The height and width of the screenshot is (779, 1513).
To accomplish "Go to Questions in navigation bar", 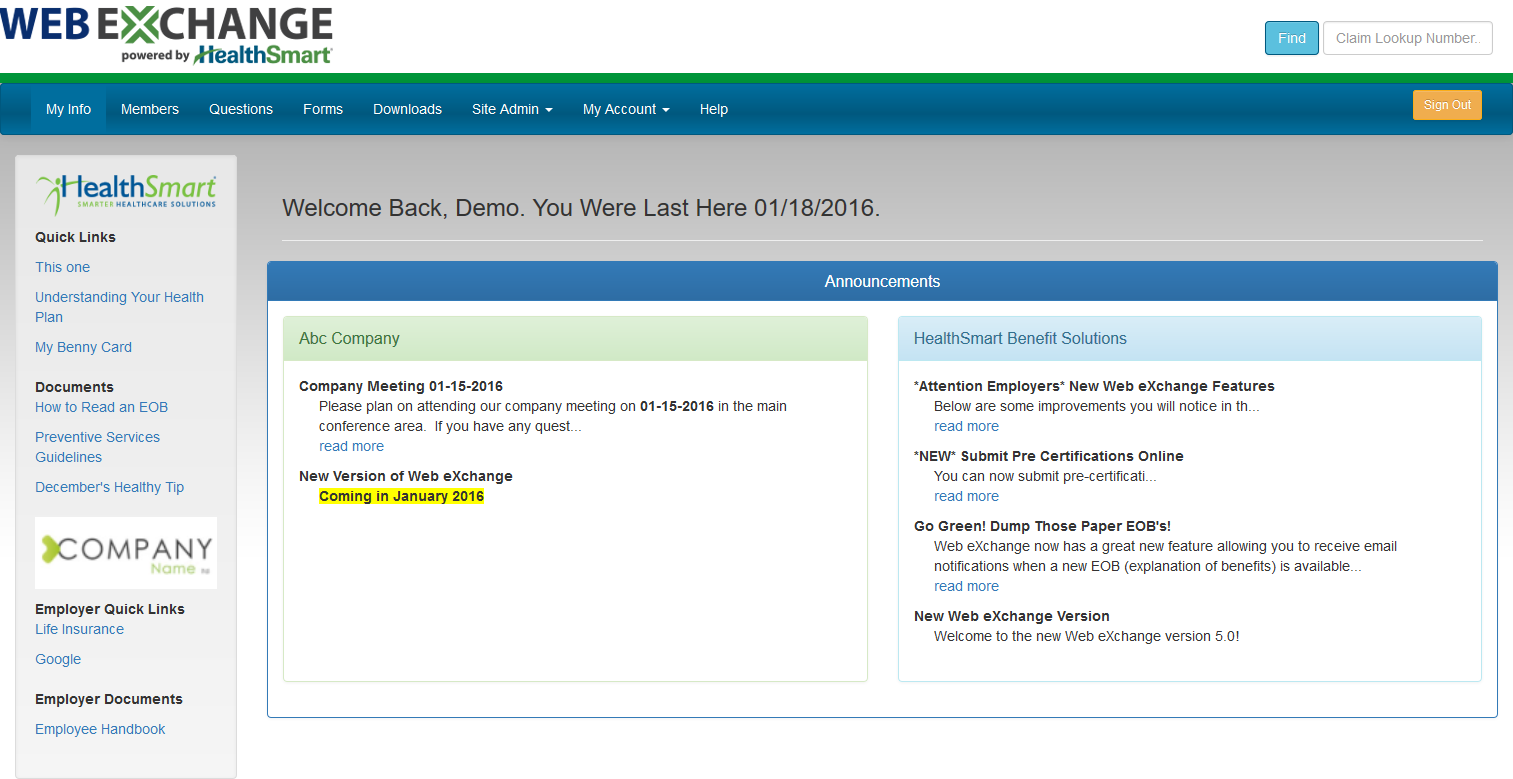I will click(241, 109).
